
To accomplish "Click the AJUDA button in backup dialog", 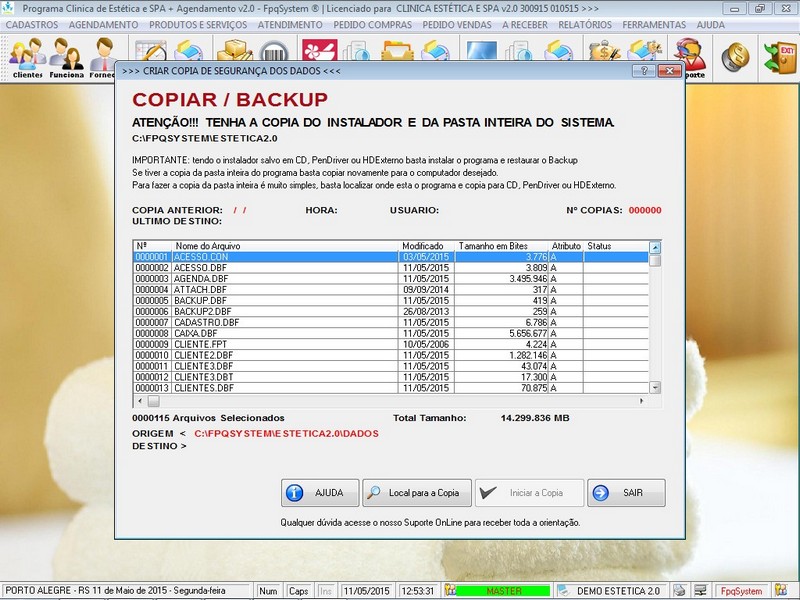I will [x=320, y=493].
